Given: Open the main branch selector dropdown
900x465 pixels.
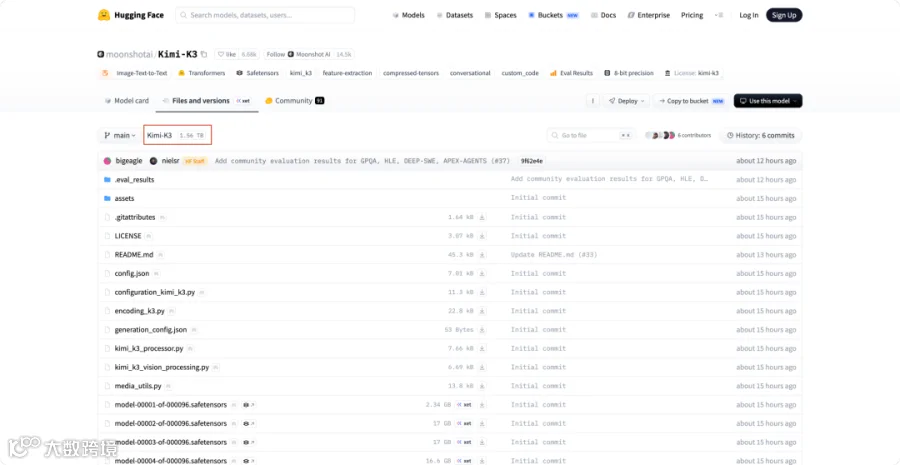Looking at the screenshot, I should (119, 135).
